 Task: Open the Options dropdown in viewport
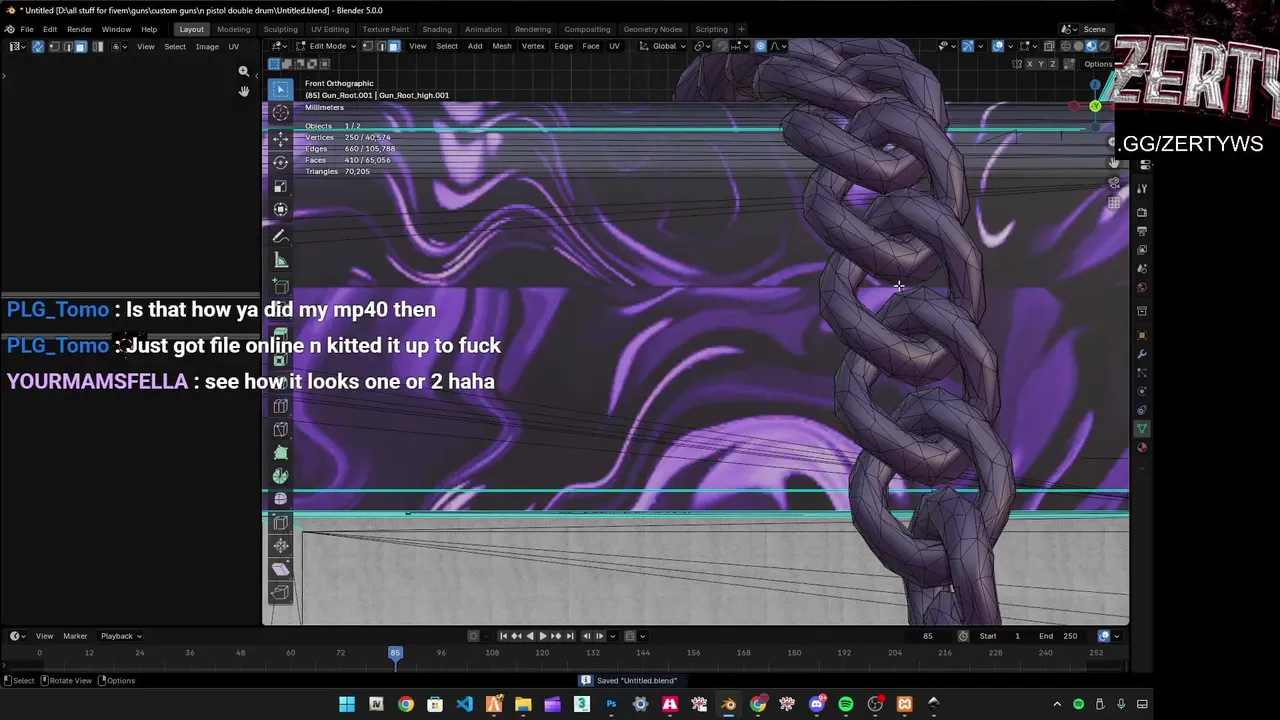coord(1099,64)
